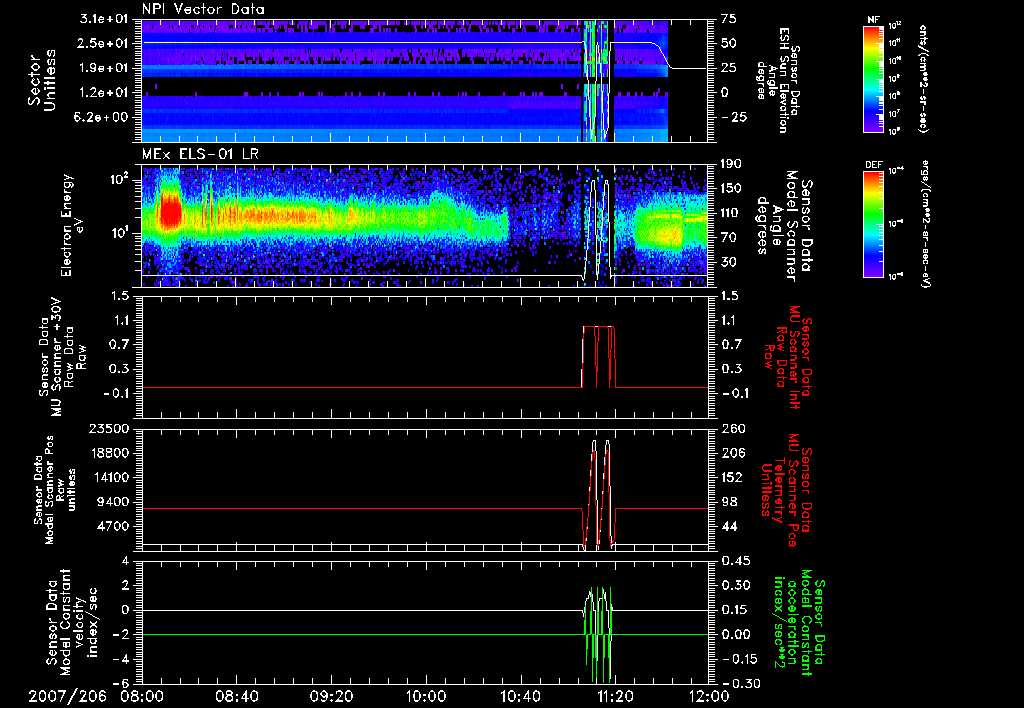
Task: Click the bright red electron burst near 08:10
Action: (x=170, y=213)
